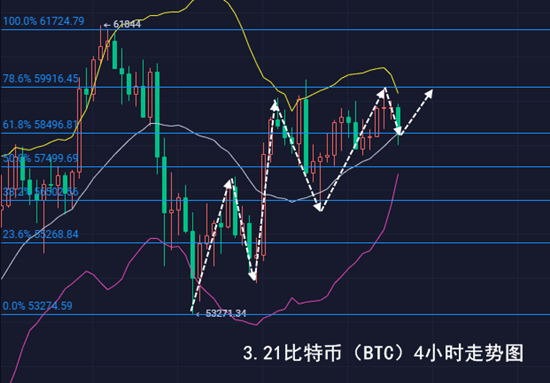The width and height of the screenshot is (550, 383).
Task: Click the 53271.34 low price marker
Action: coord(221,314)
